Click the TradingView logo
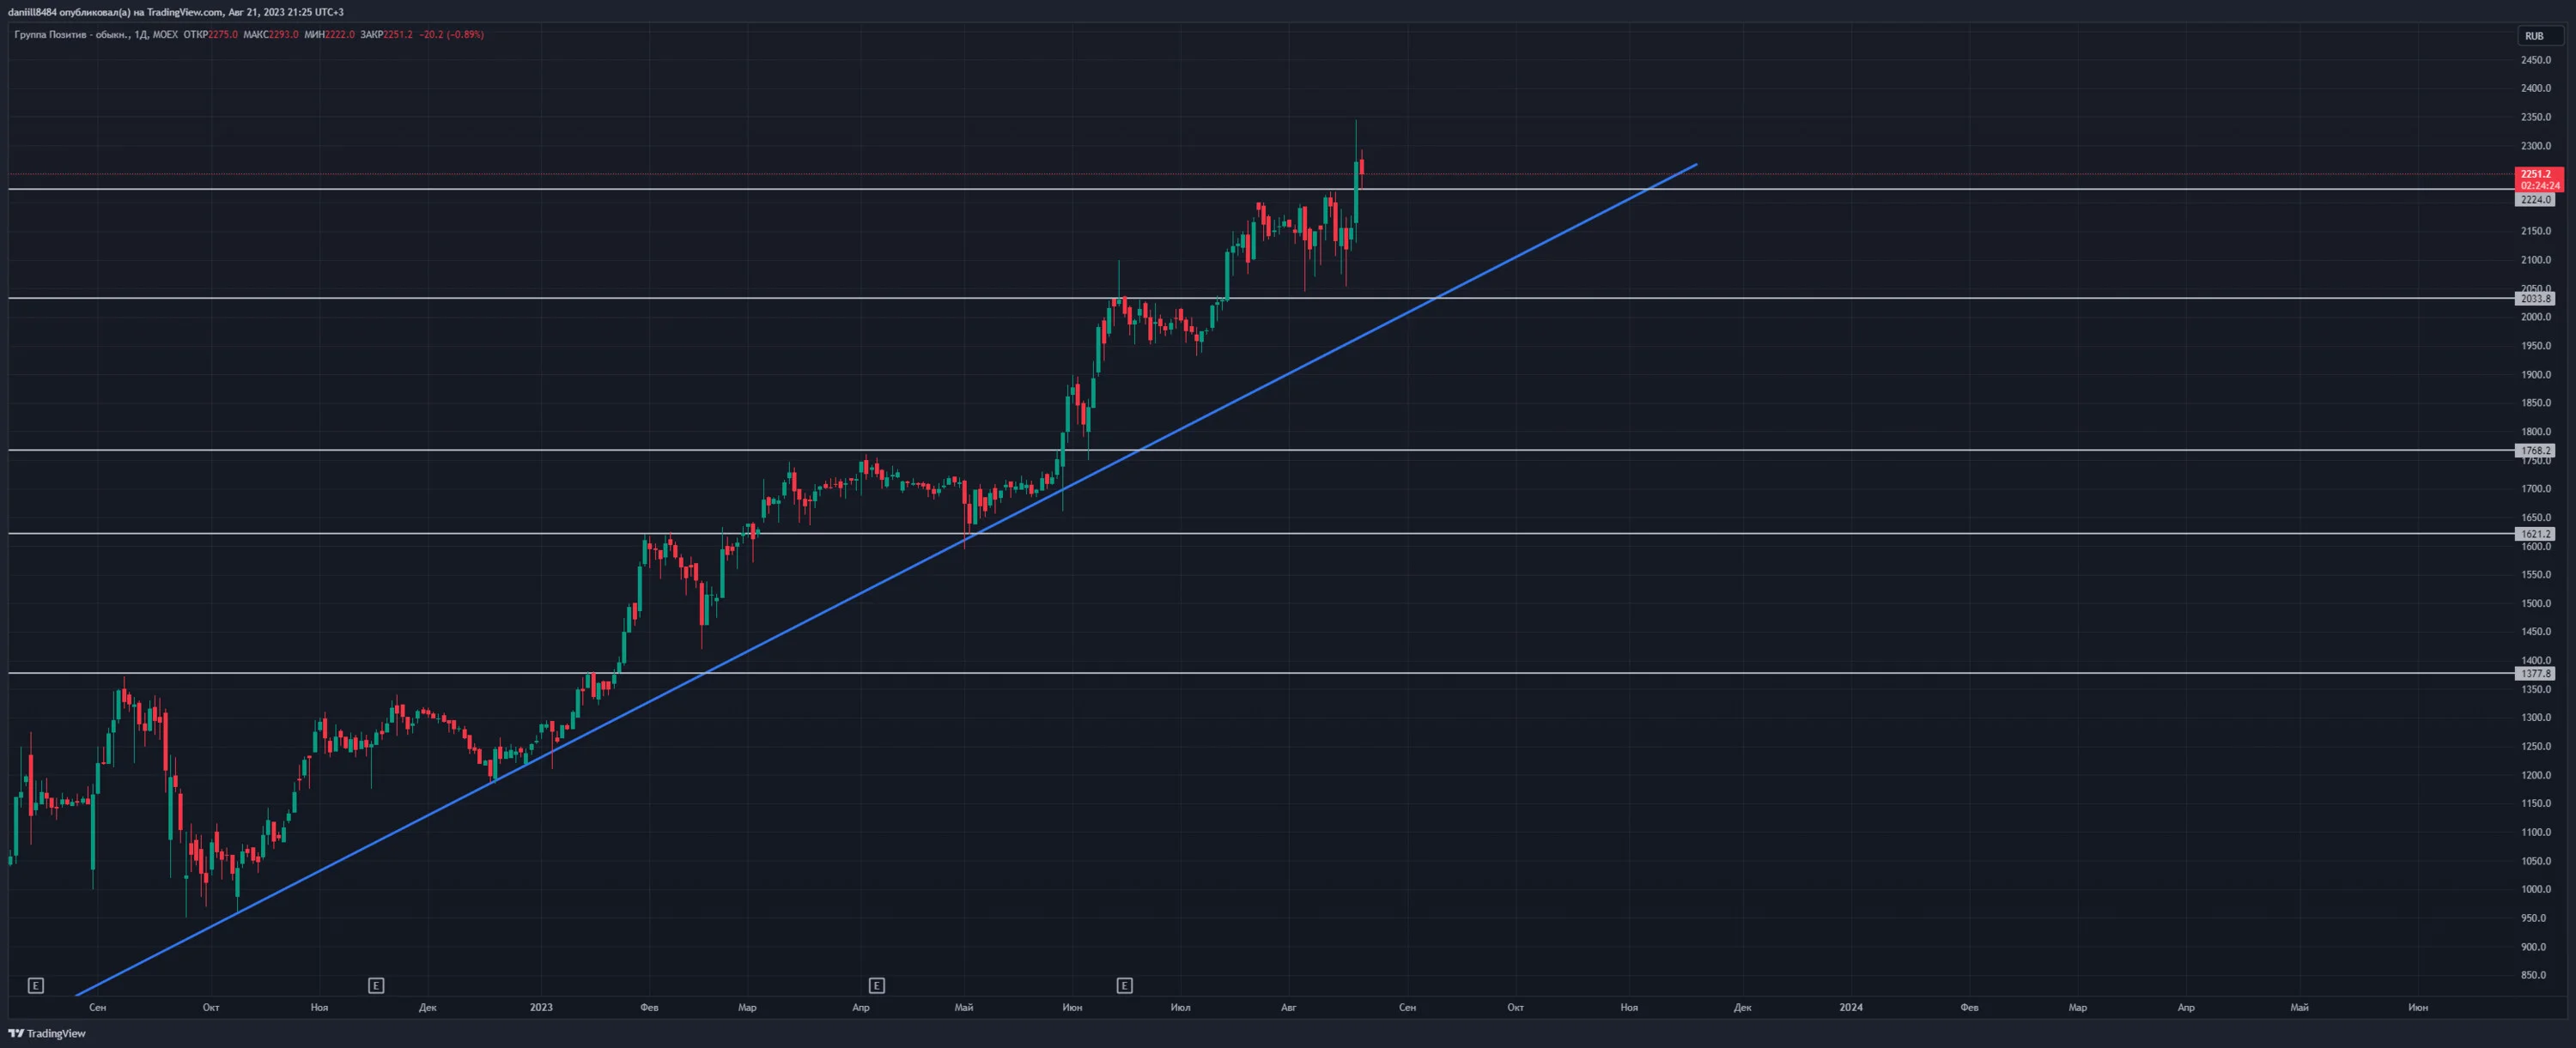Image resolution: width=2576 pixels, height=1048 pixels. pos(47,1033)
